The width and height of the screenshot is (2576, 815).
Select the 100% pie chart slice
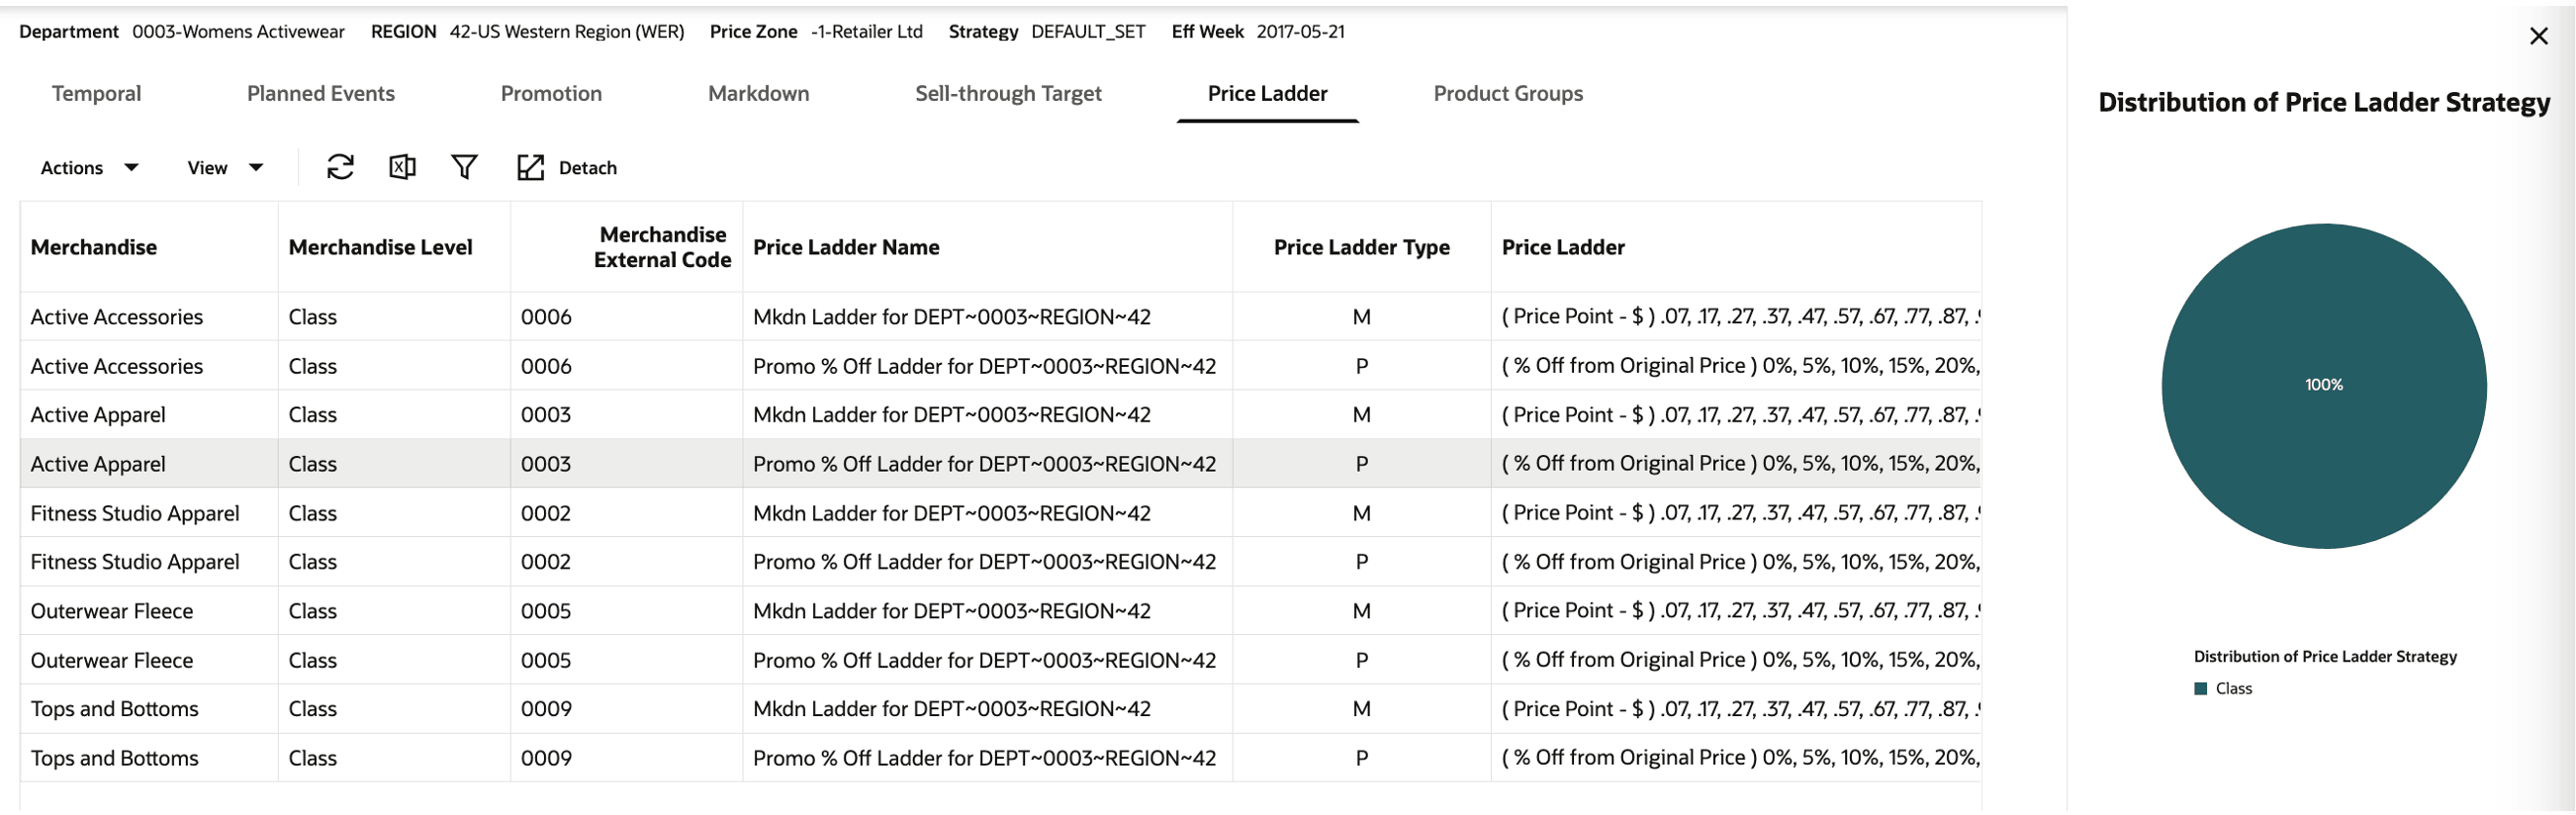point(2323,385)
